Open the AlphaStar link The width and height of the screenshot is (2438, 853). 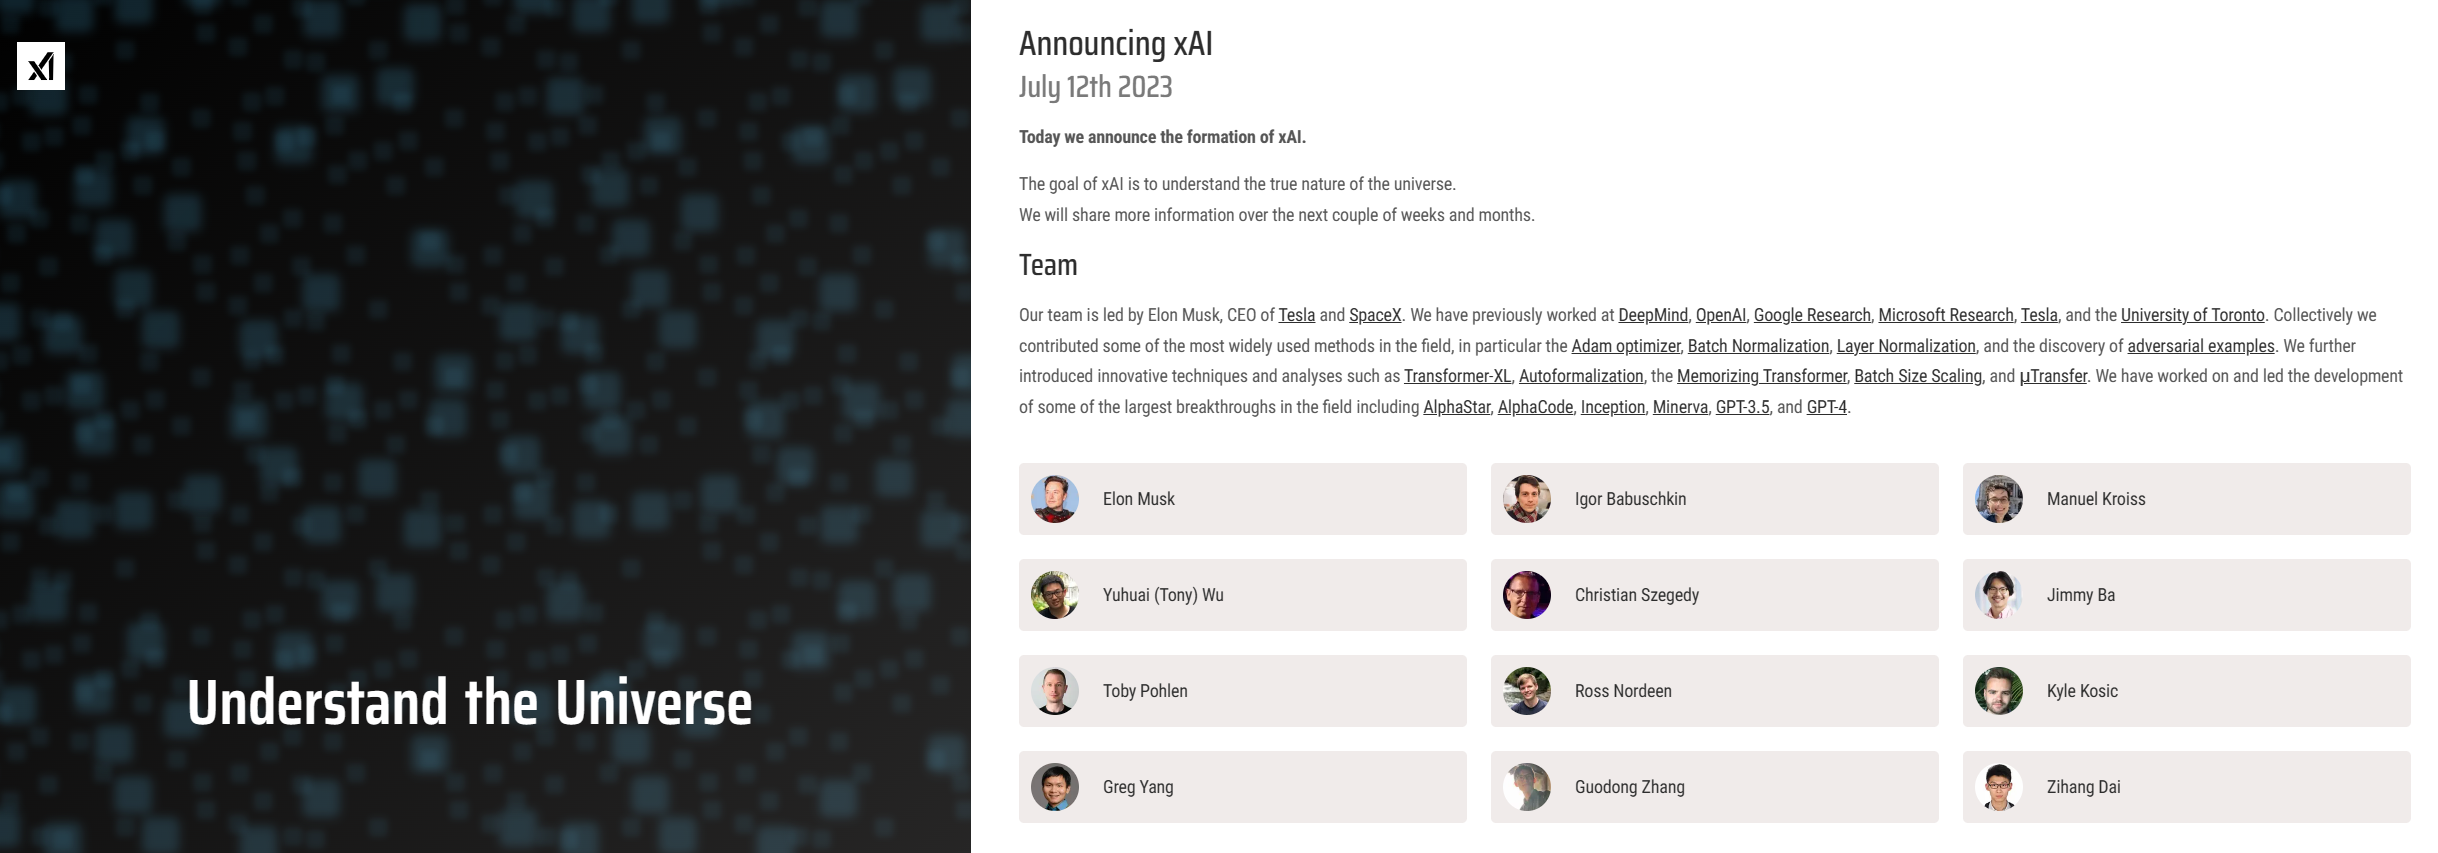[1456, 407]
